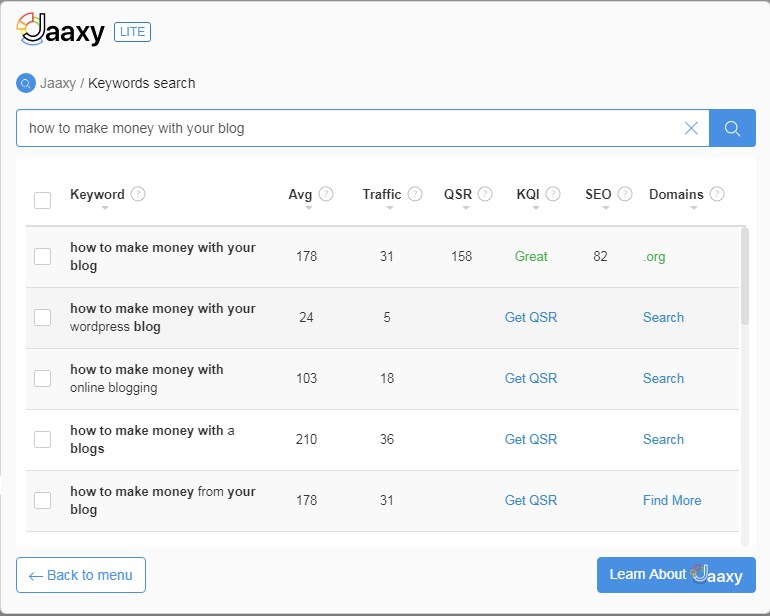This screenshot has width=770, height=616.
Task: Click keyword 'how to make money with a blogs'
Action: (152, 439)
